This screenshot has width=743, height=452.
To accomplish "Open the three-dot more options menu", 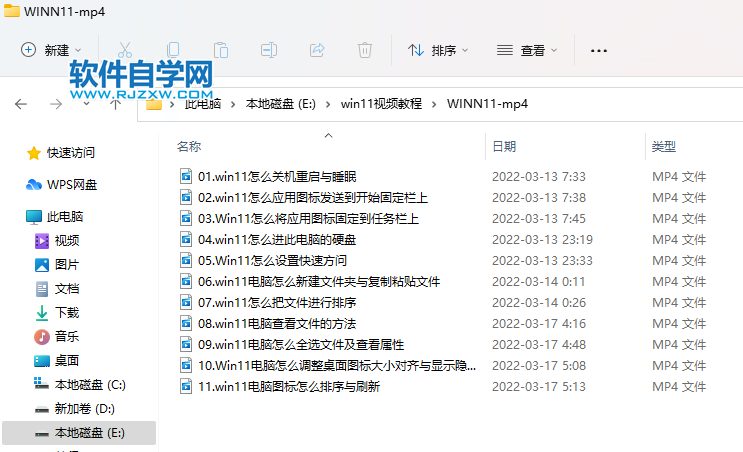I will tap(599, 50).
